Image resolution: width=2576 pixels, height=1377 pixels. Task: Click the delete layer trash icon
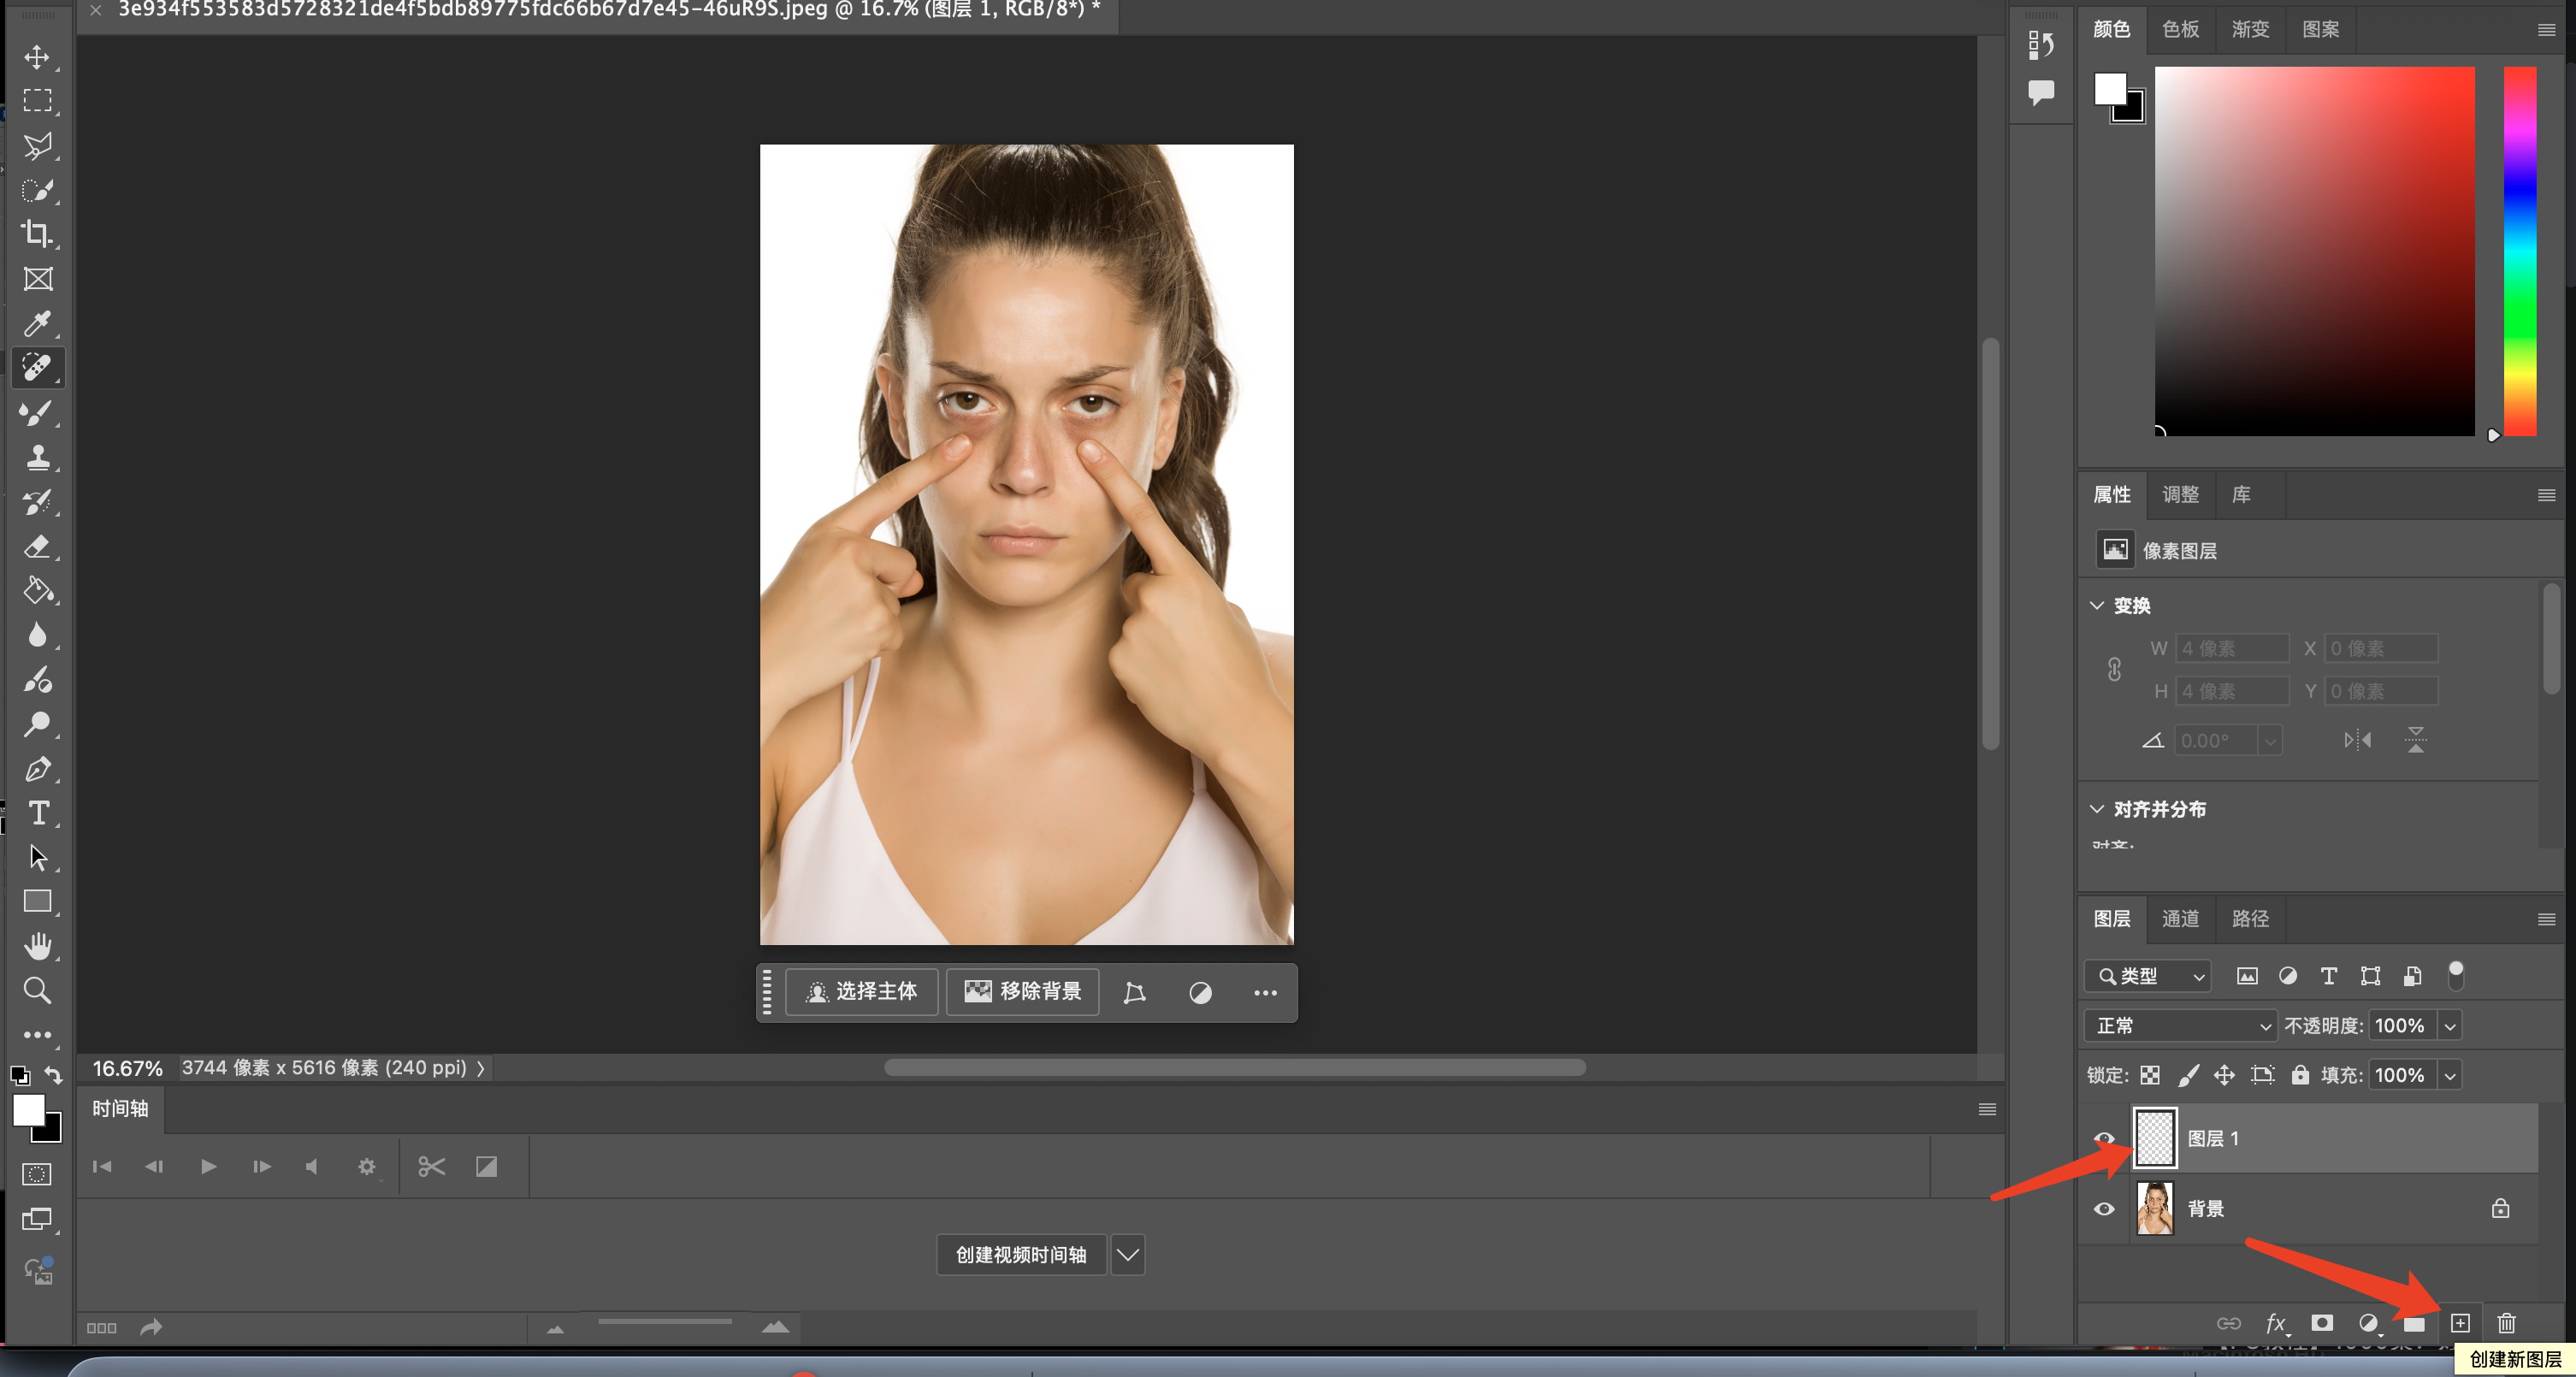(x=2506, y=1323)
